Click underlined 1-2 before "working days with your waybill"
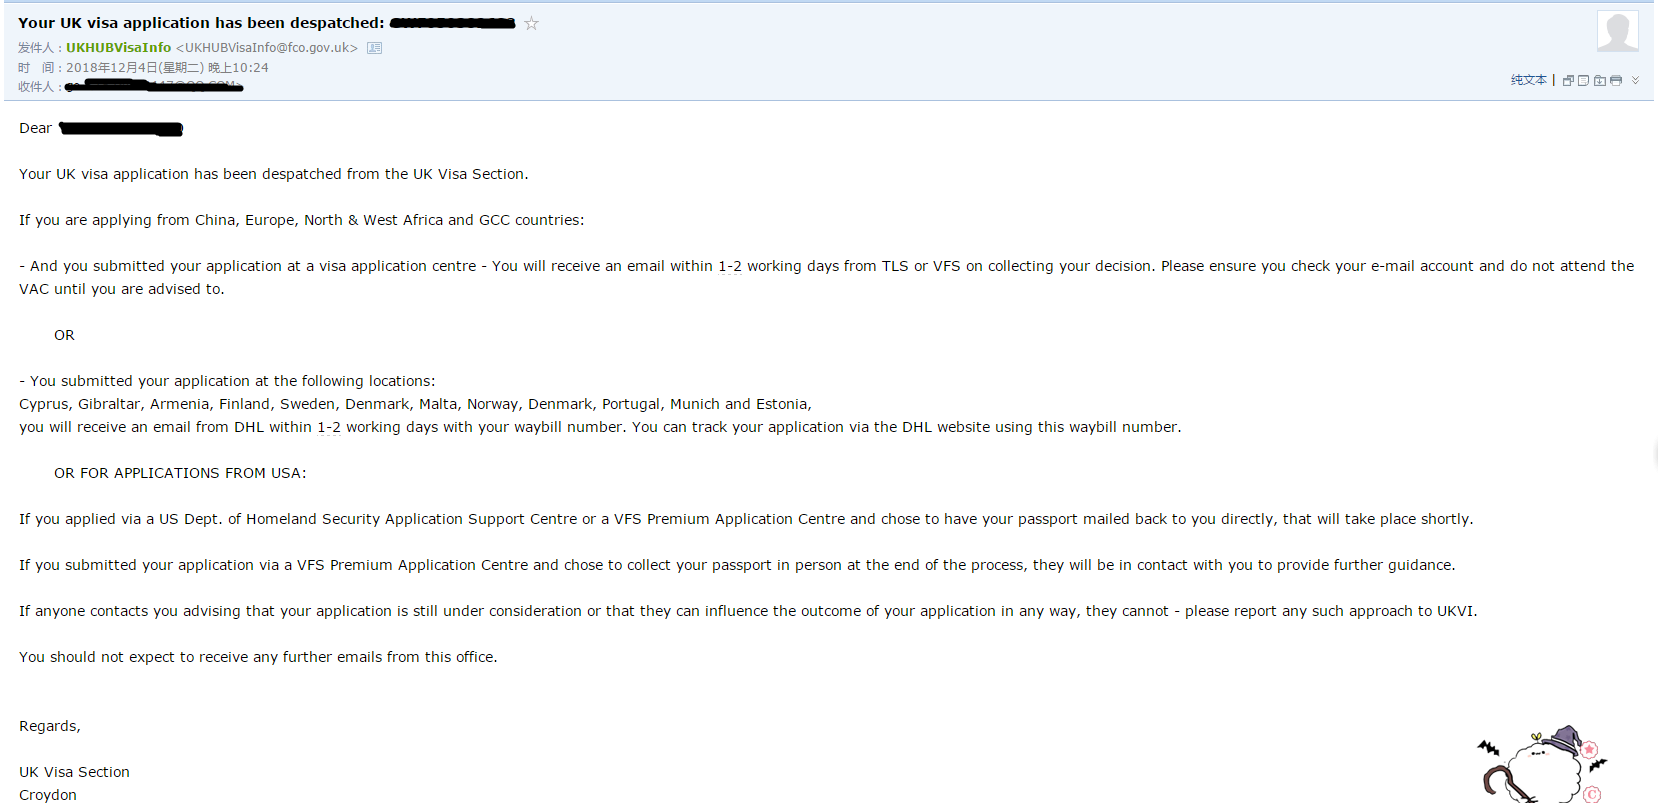The width and height of the screenshot is (1658, 803). pos(329,427)
